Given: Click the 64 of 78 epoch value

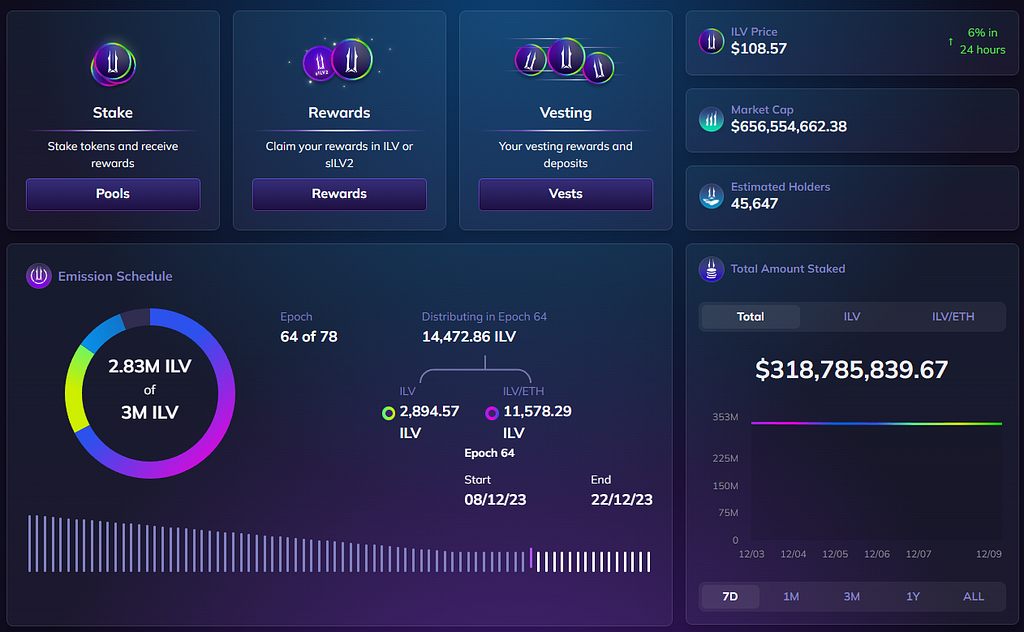Looking at the screenshot, I should (x=309, y=337).
